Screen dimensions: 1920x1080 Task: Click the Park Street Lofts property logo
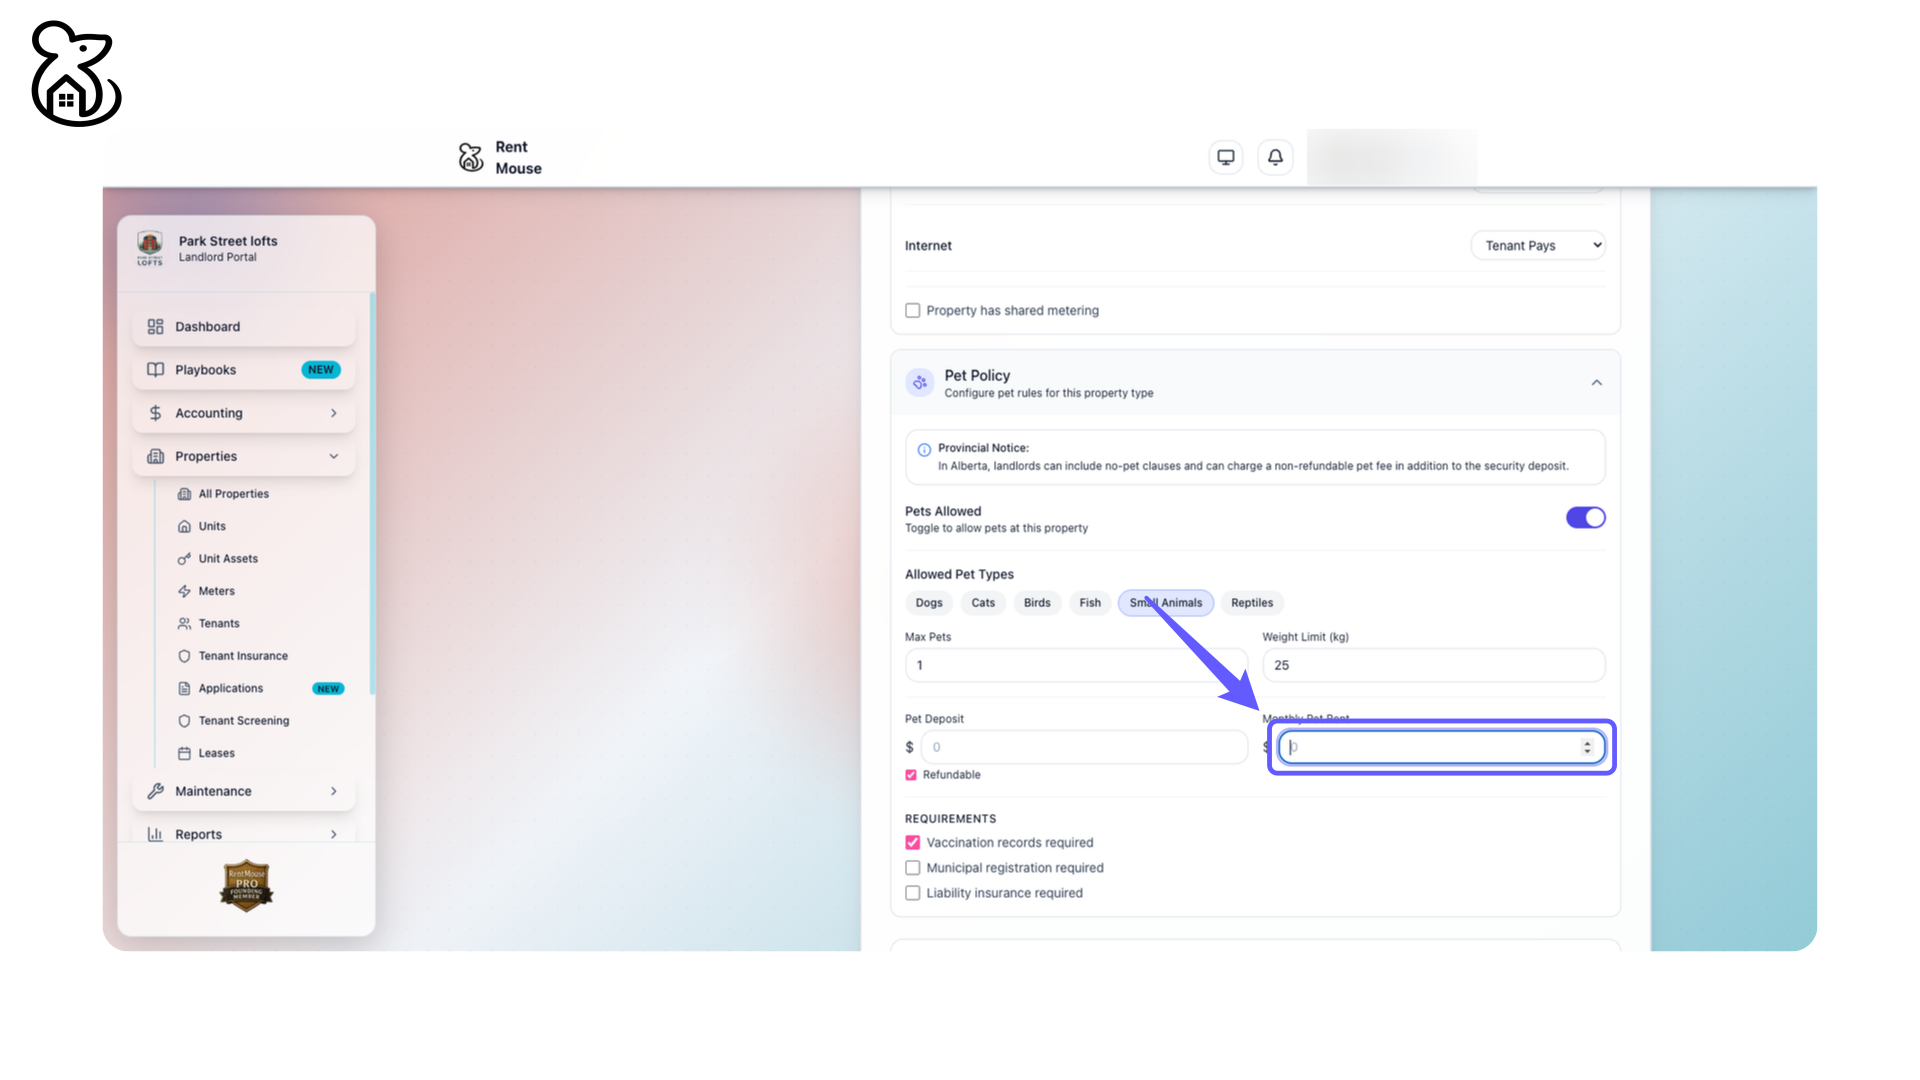150,247
